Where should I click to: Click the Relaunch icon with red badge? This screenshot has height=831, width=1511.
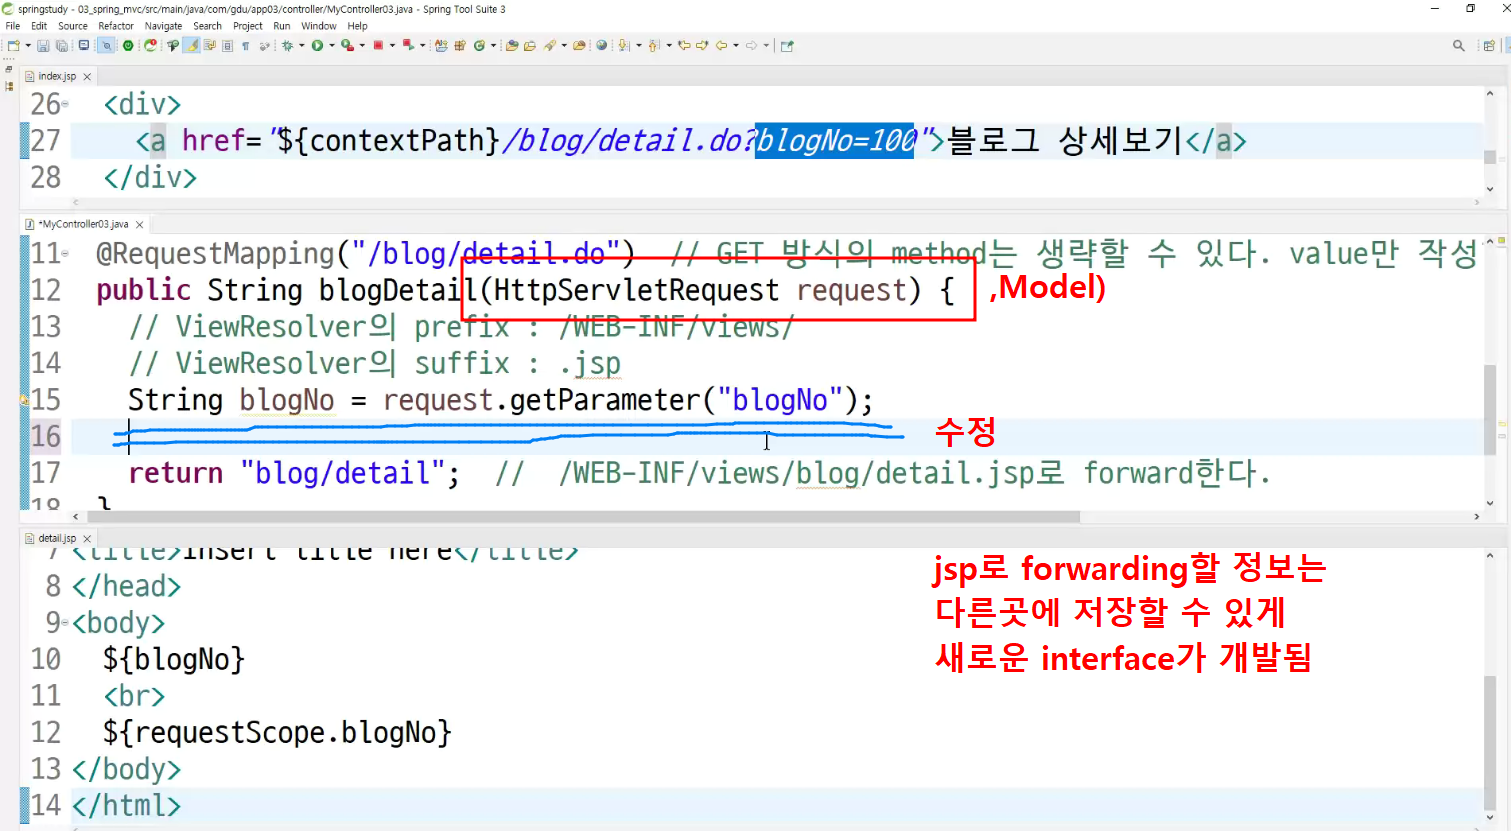tap(150, 45)
